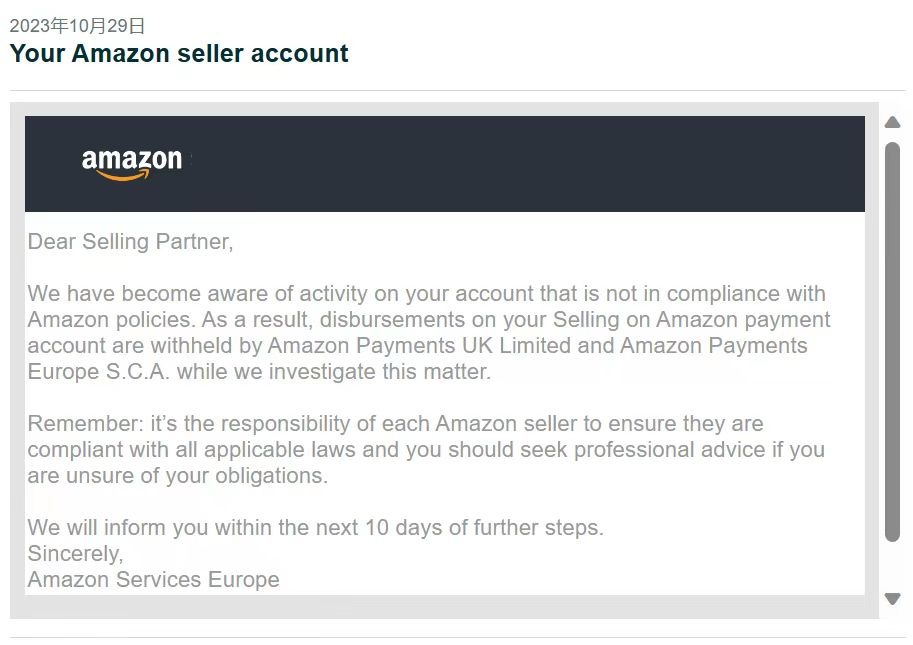Image resolution: width=913 pixels, height=645 pixels.
Task: Click the message scrollbar thumb
Action: pyautogui.click(x=893, y=340)
